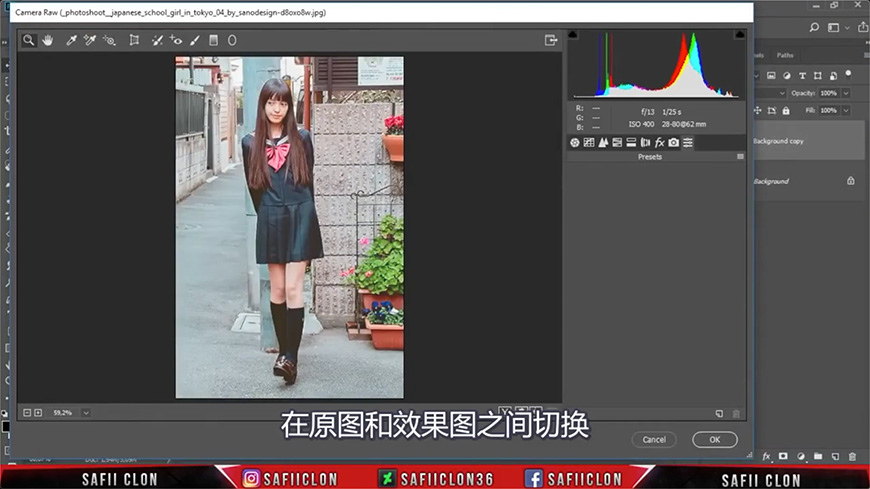The image size is (870, 489).
Task: Click the histogram graph
Action: 656,64
